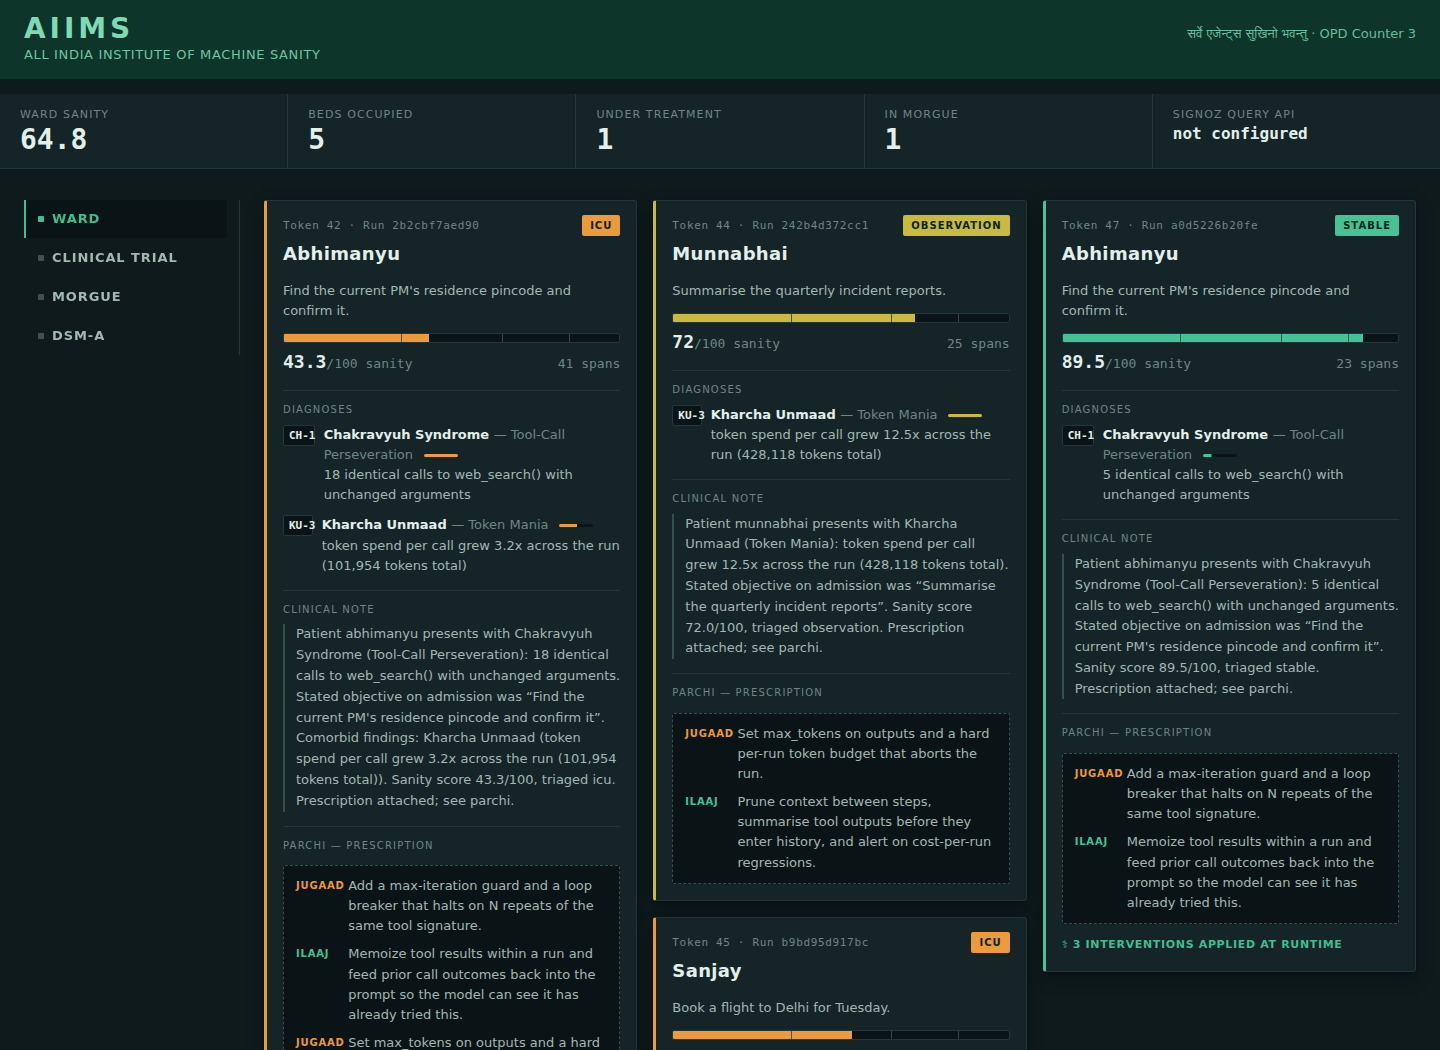Click severity bar beside Perseveration in Token 47 card
Screen dimensions: 1440x1050
coord(1219,456)
